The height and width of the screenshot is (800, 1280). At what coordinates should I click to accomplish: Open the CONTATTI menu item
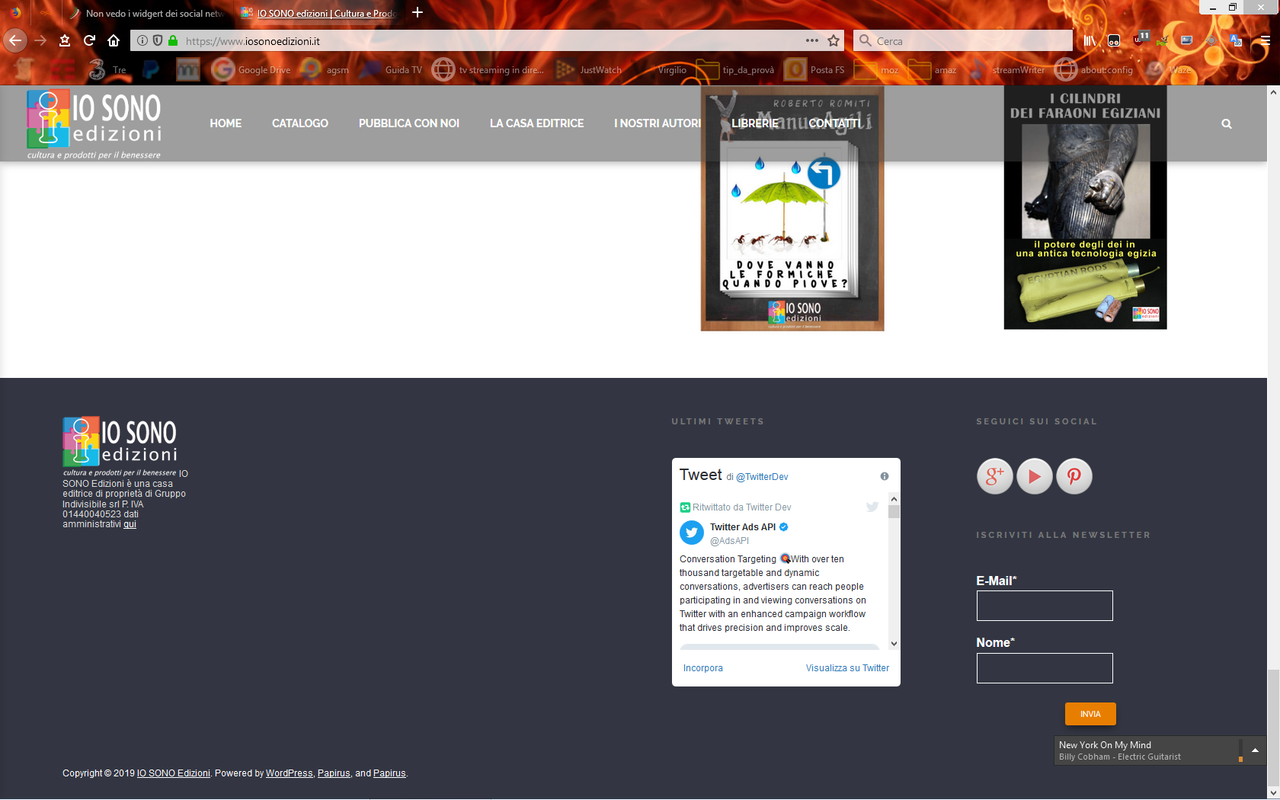(834, 123)
